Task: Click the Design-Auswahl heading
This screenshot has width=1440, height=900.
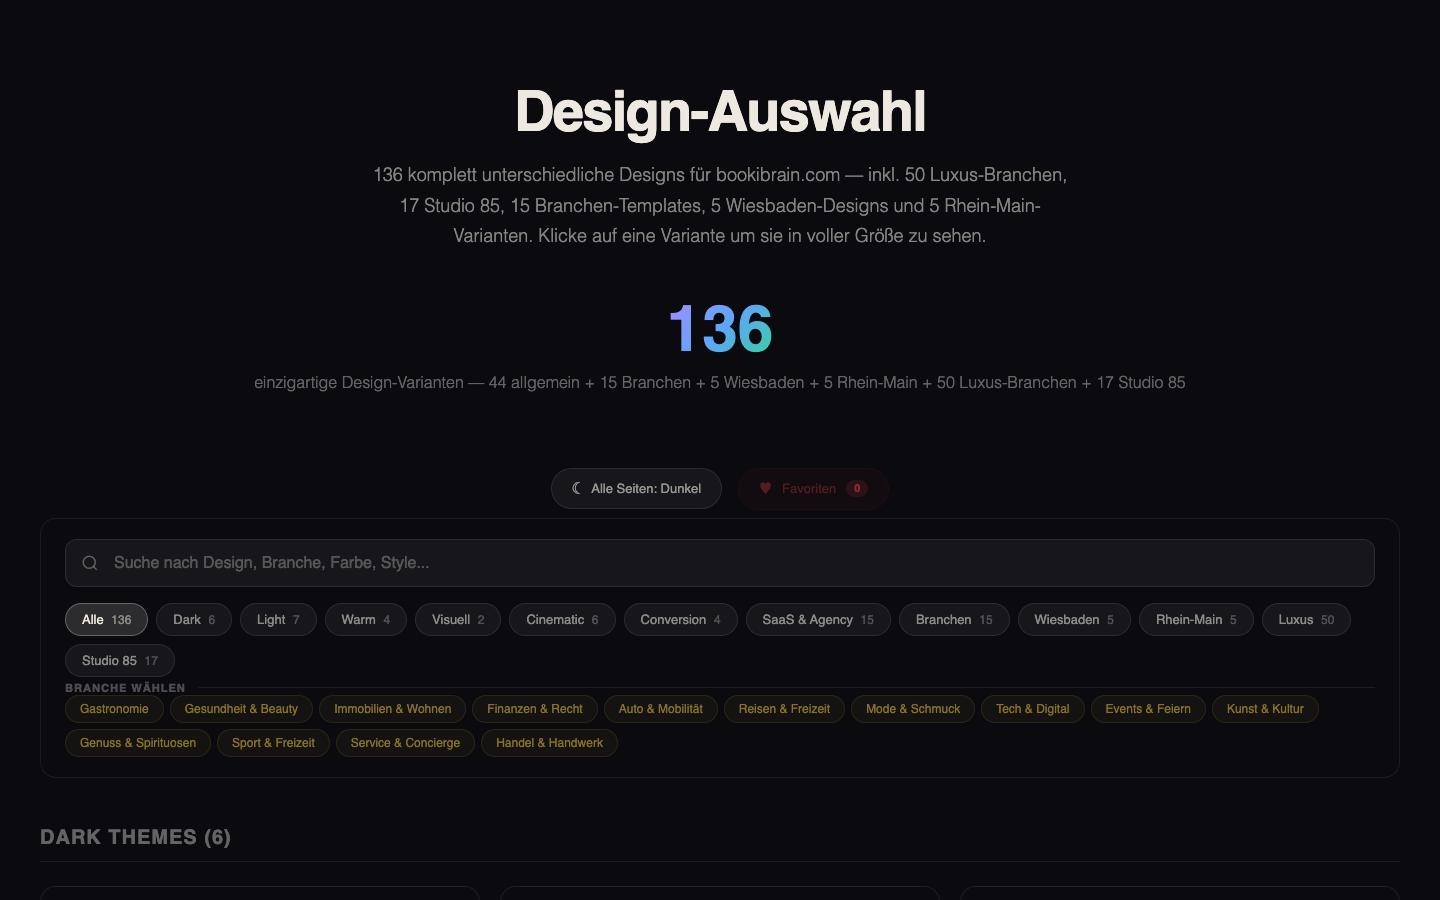Action: tap(720, 111)
